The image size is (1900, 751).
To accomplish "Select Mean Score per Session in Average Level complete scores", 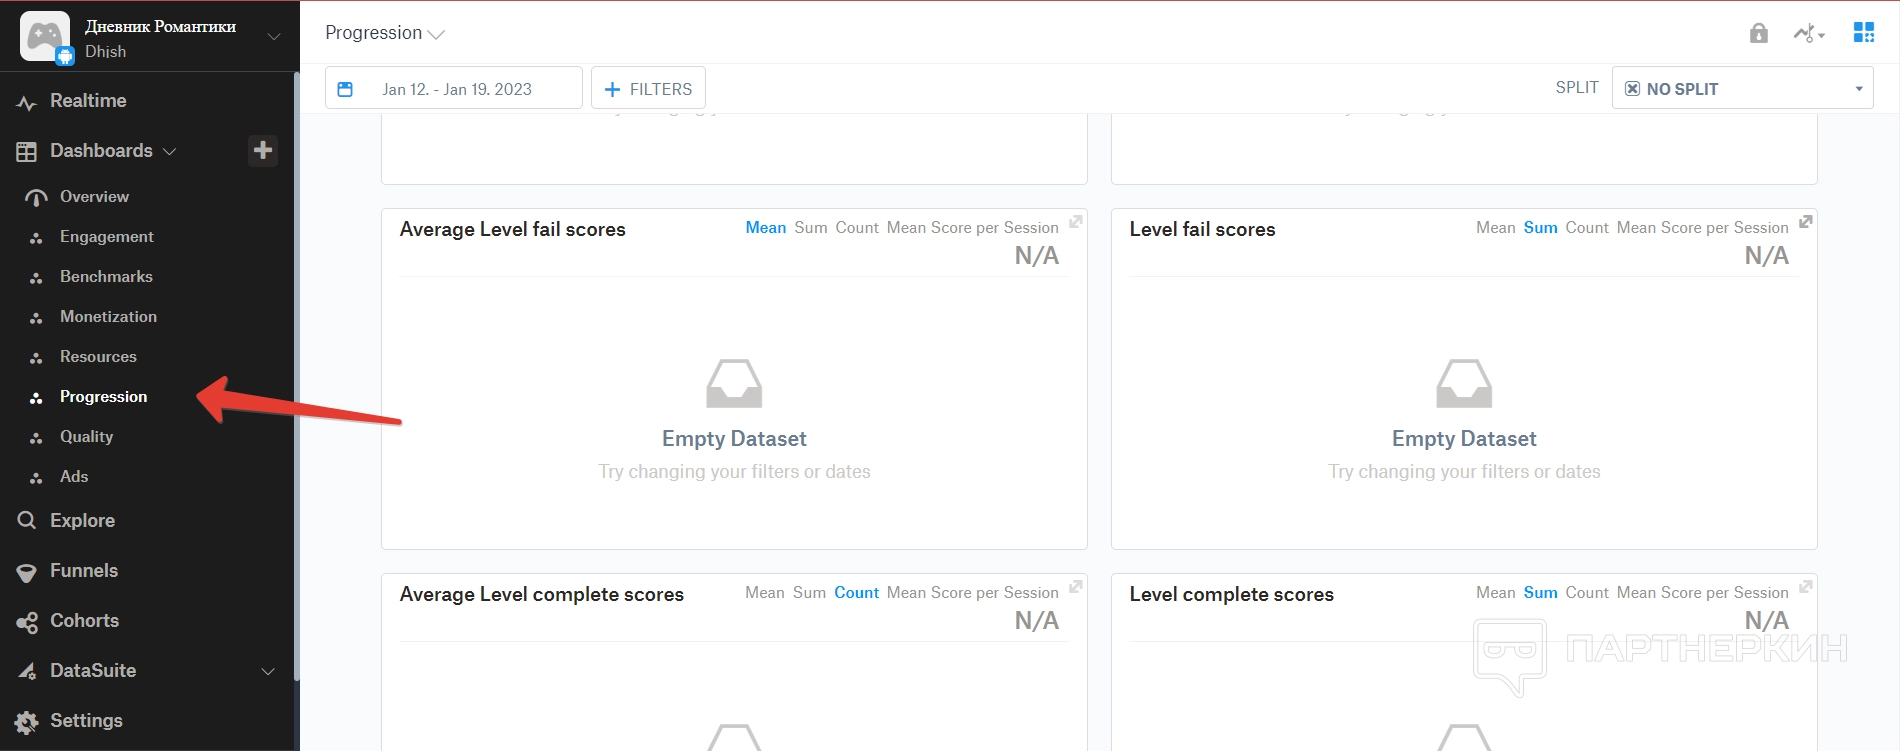I will [x=973, y=593].
